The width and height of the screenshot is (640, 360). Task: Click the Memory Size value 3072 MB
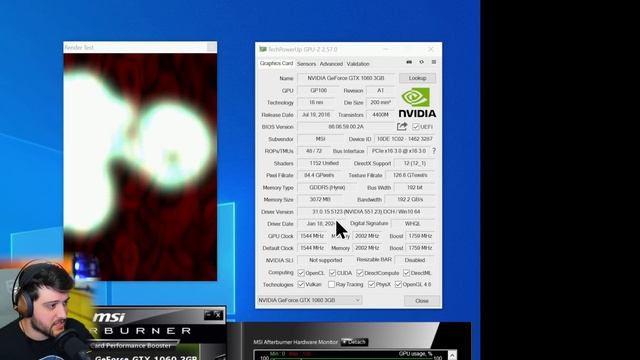[x=320, y=200]
